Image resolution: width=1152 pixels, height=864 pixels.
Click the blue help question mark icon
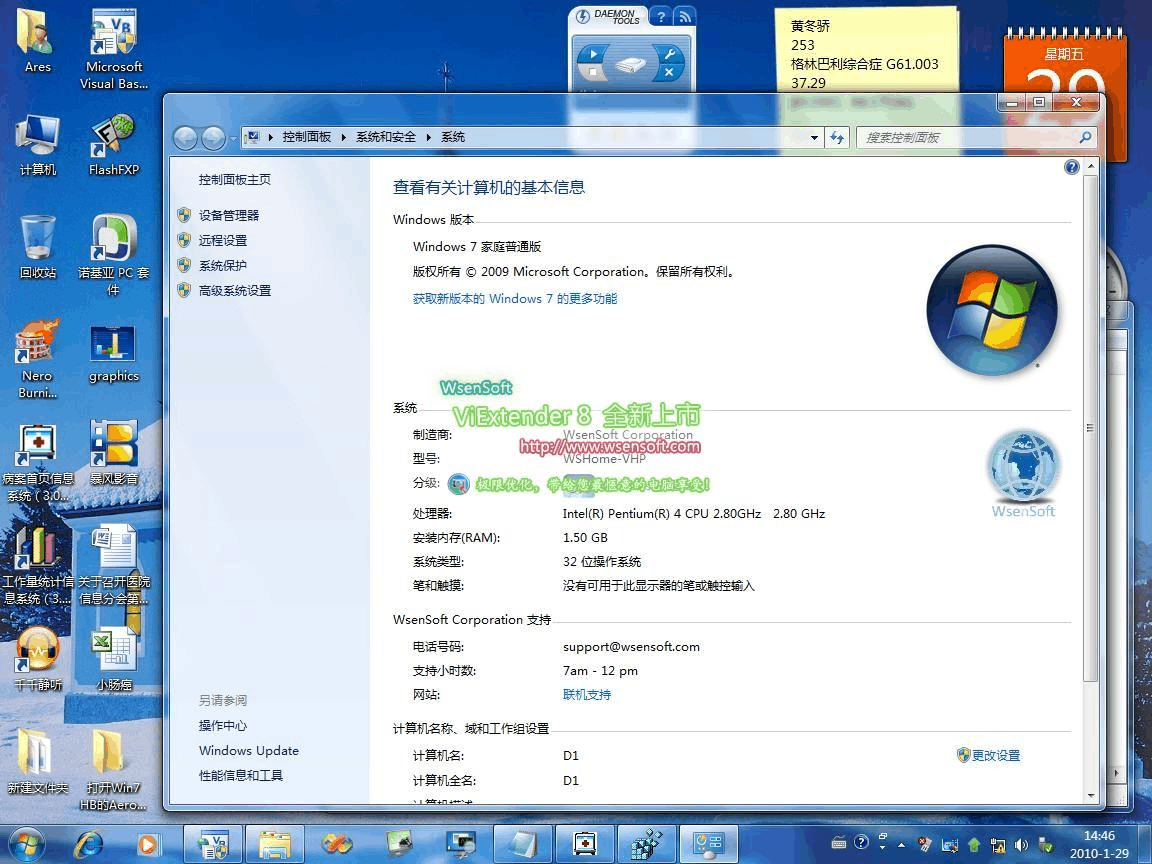coord(1071,167)
